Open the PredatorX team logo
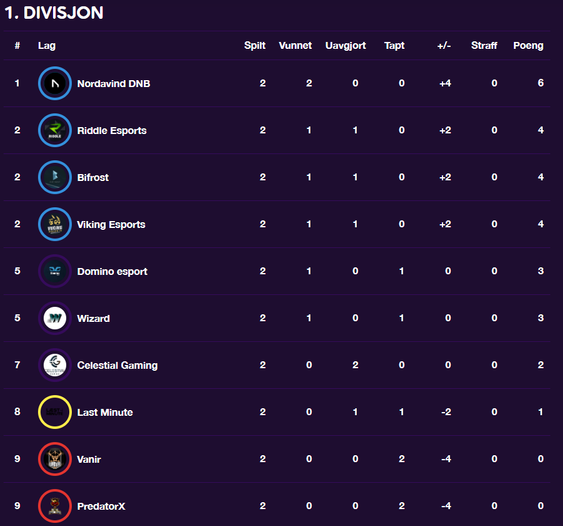 coord(55,506)
